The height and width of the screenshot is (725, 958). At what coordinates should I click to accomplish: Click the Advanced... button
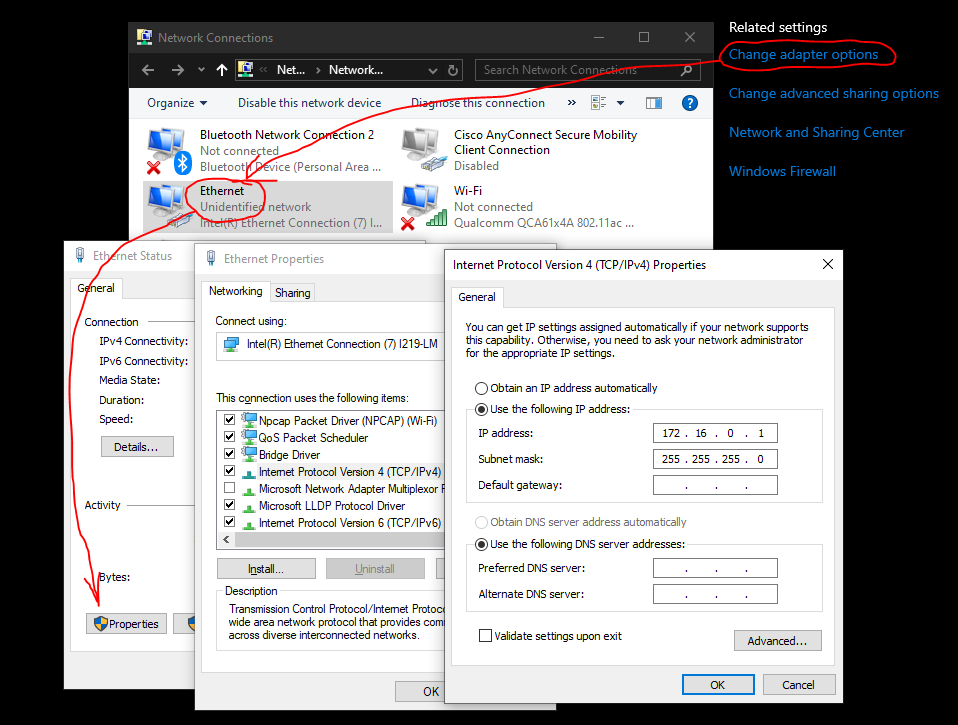(x=777, y=641)
